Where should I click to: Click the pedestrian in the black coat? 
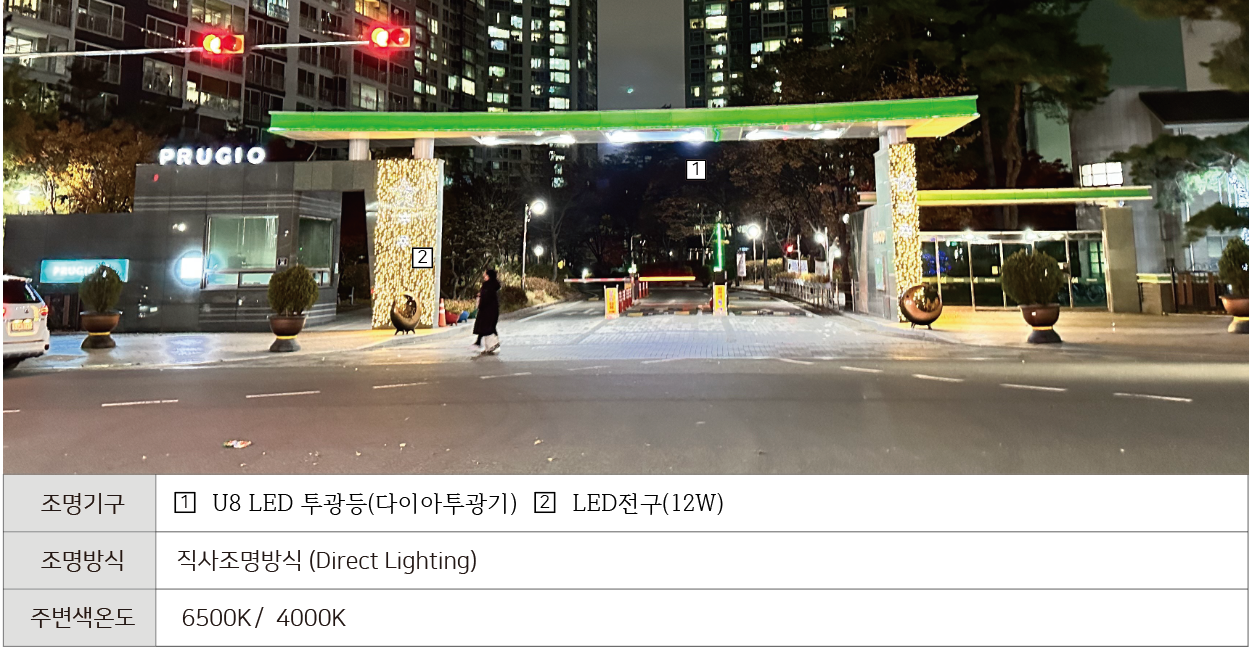point(487,311)
